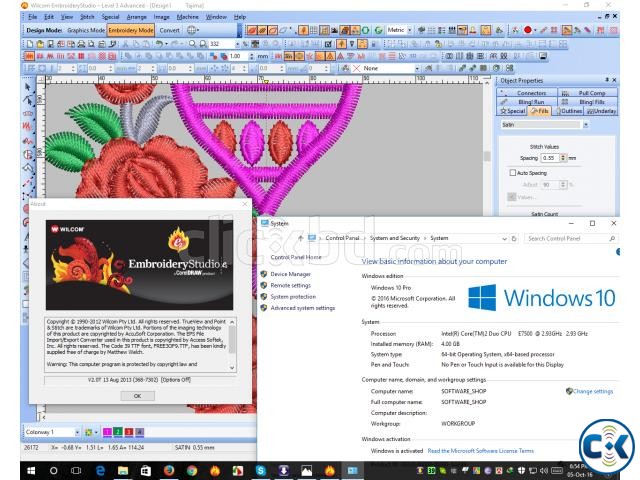The height and width of the screenshot is (480, 640).
Task: Click the globe icon beside Convert
Action: coord(191,30)
